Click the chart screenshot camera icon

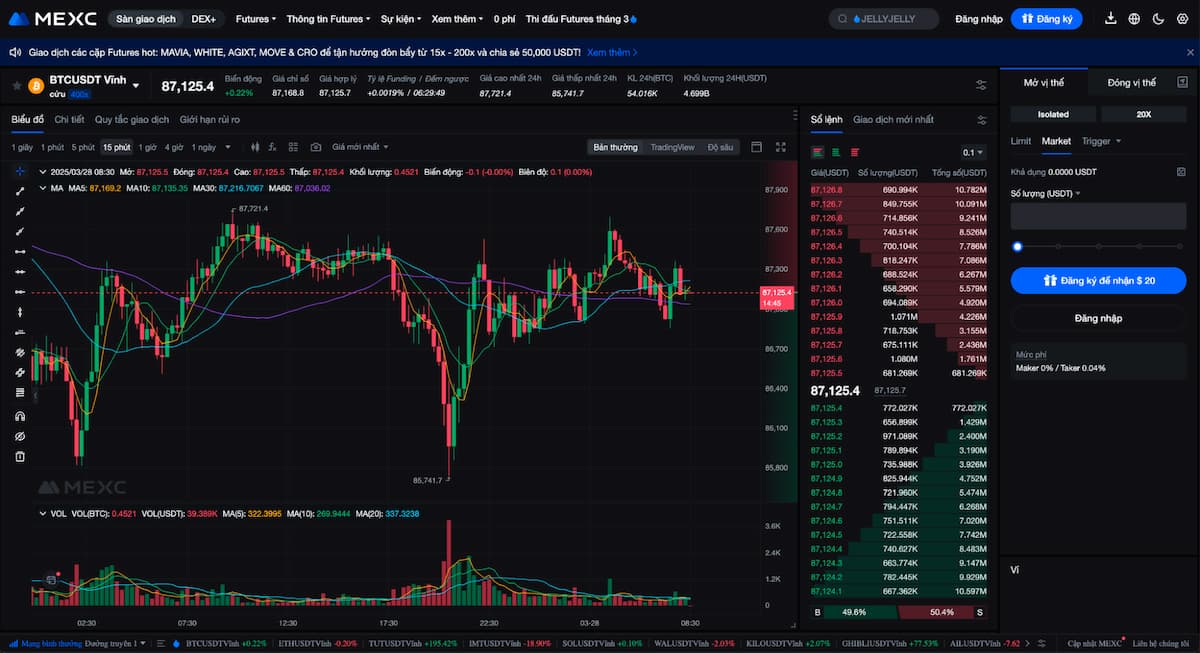point(316,147)
